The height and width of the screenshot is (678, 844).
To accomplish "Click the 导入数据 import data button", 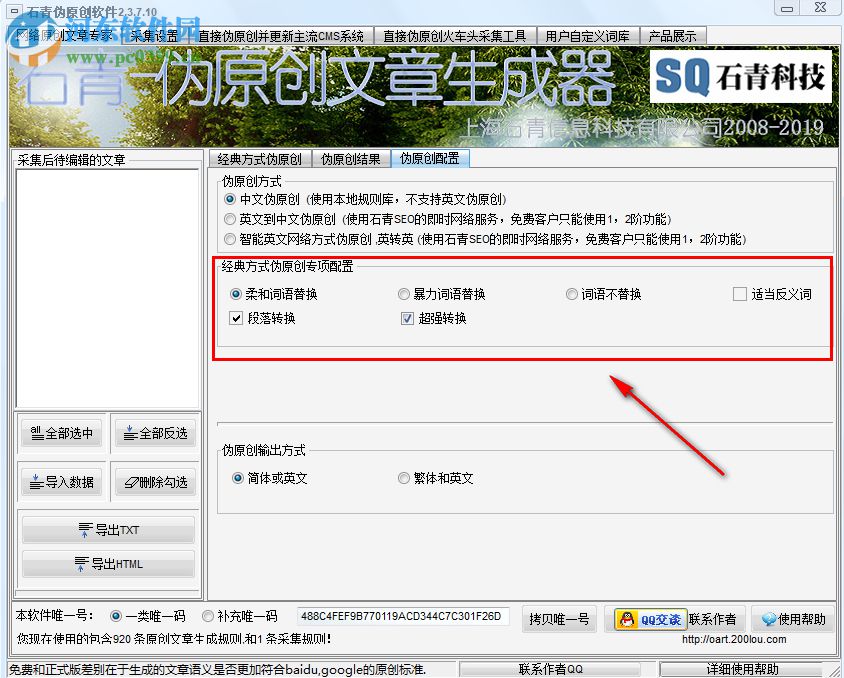I will 62,482.
